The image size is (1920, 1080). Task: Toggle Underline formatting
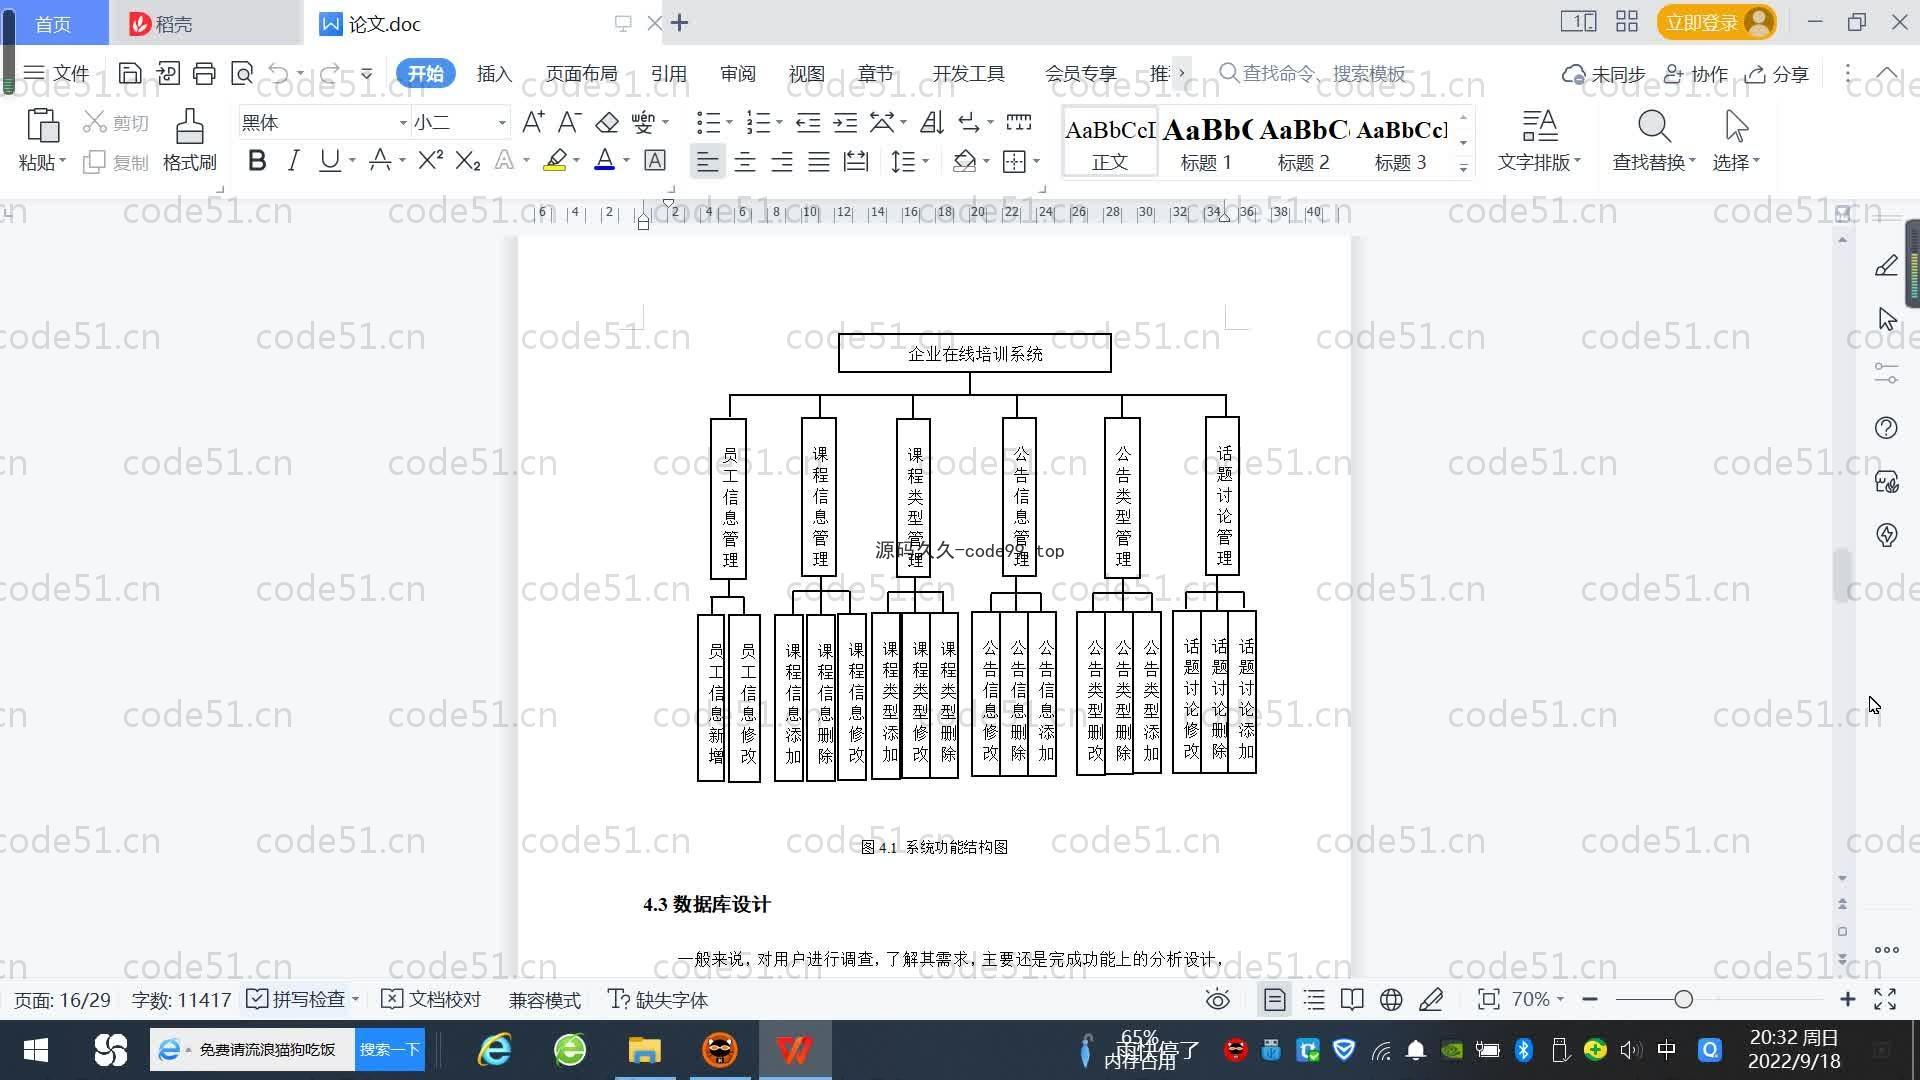[x=329, y=160]
